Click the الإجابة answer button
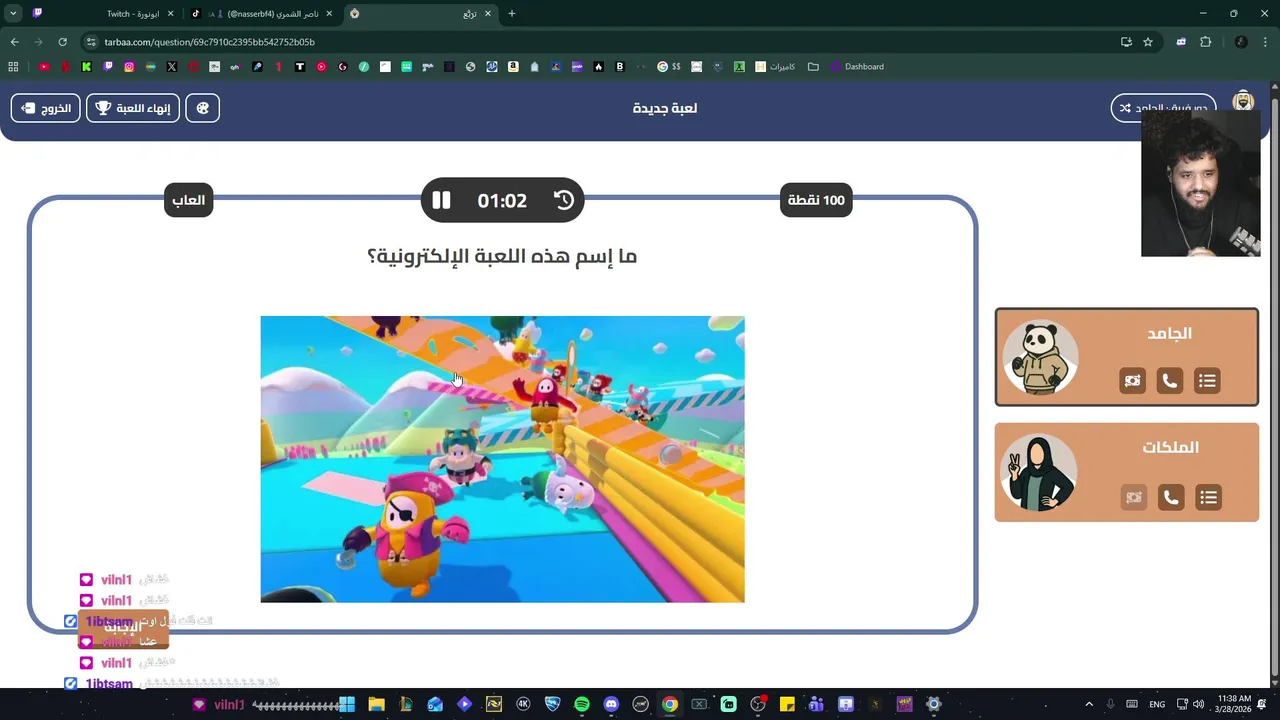 [123, 628]
